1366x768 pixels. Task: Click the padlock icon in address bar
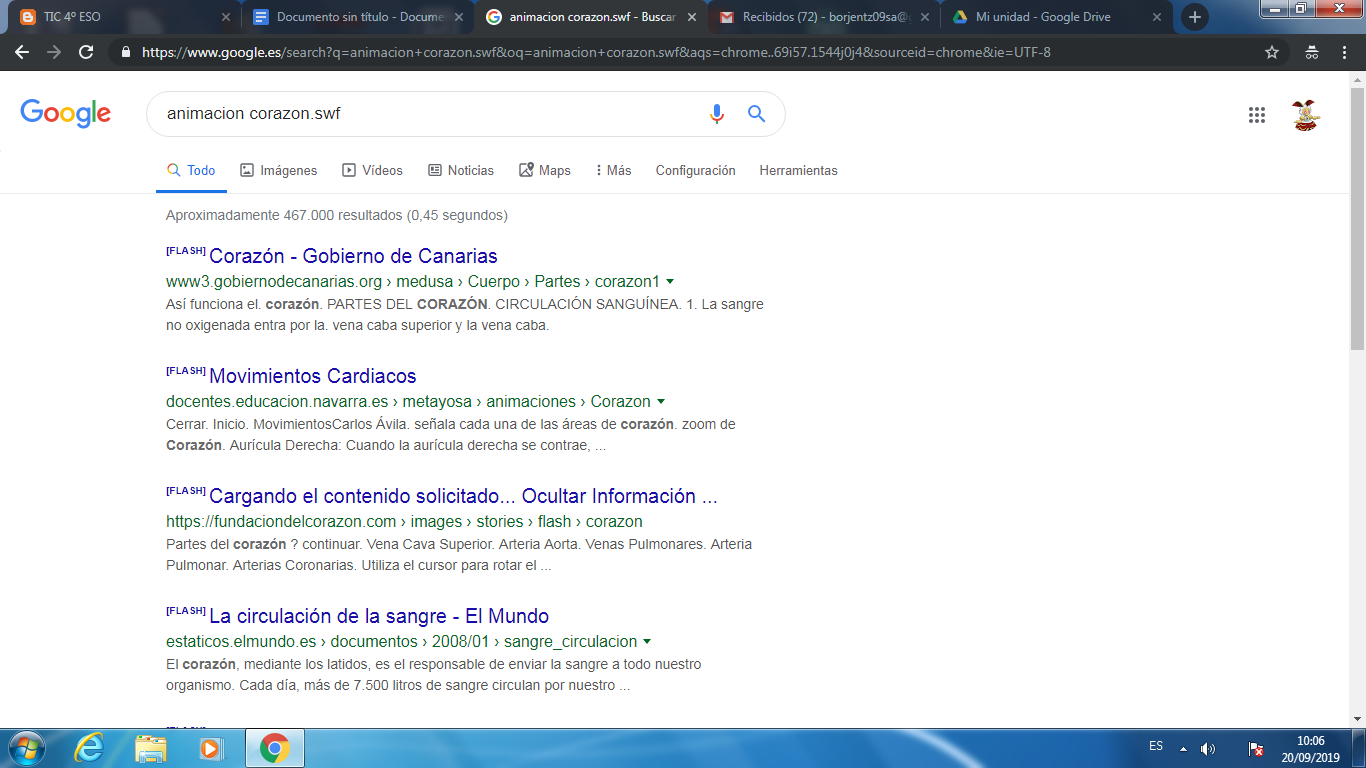tap(126, 53)
